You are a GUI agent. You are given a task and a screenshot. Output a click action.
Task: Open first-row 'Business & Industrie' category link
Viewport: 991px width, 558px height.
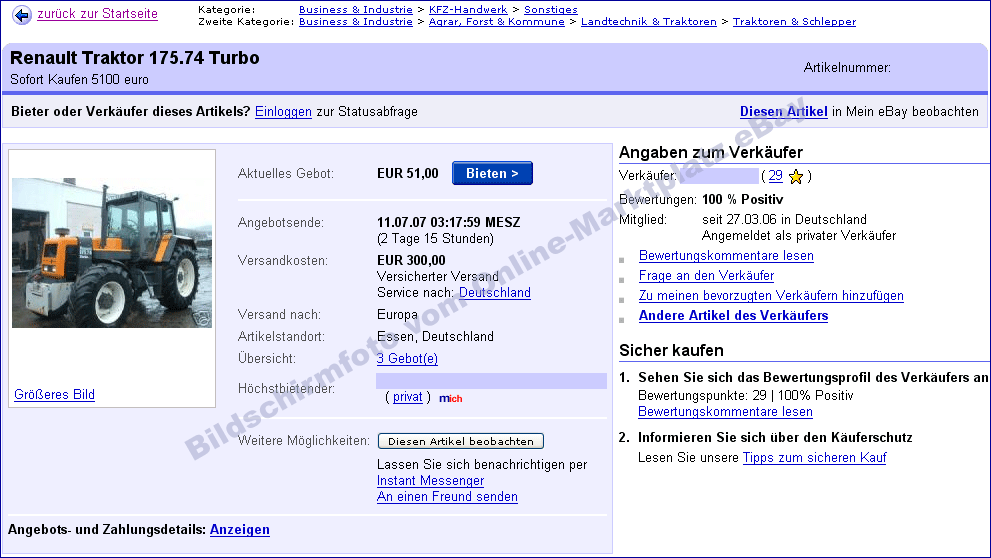356,9
